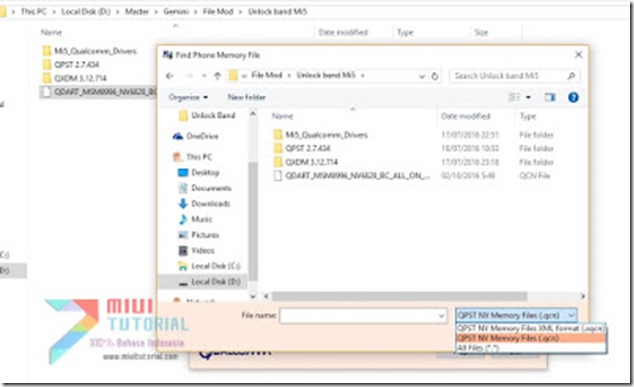Open the Help icon in dialog toolbar
Viewport: 634px width, 387px height.
point(573,97)
